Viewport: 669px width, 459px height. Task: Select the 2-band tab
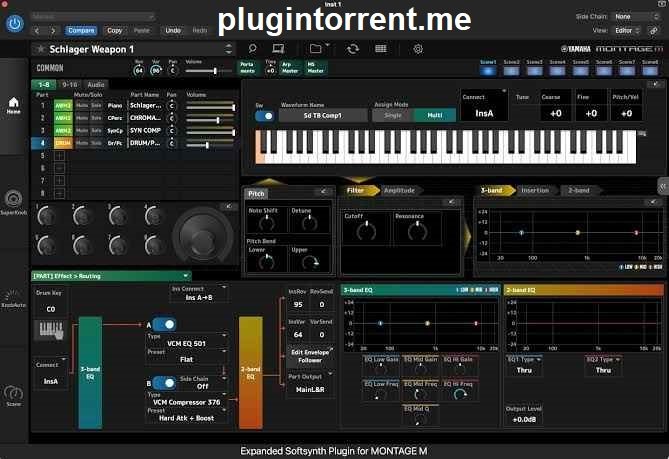click(579, 190)
